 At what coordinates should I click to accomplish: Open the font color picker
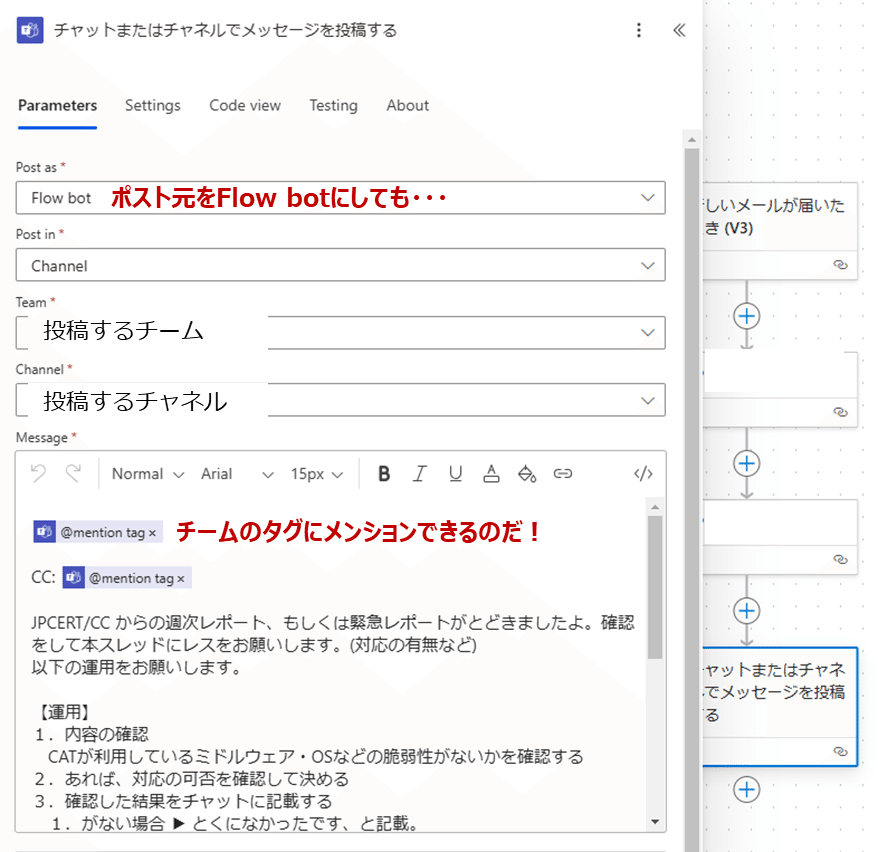(x=491, y=474)
